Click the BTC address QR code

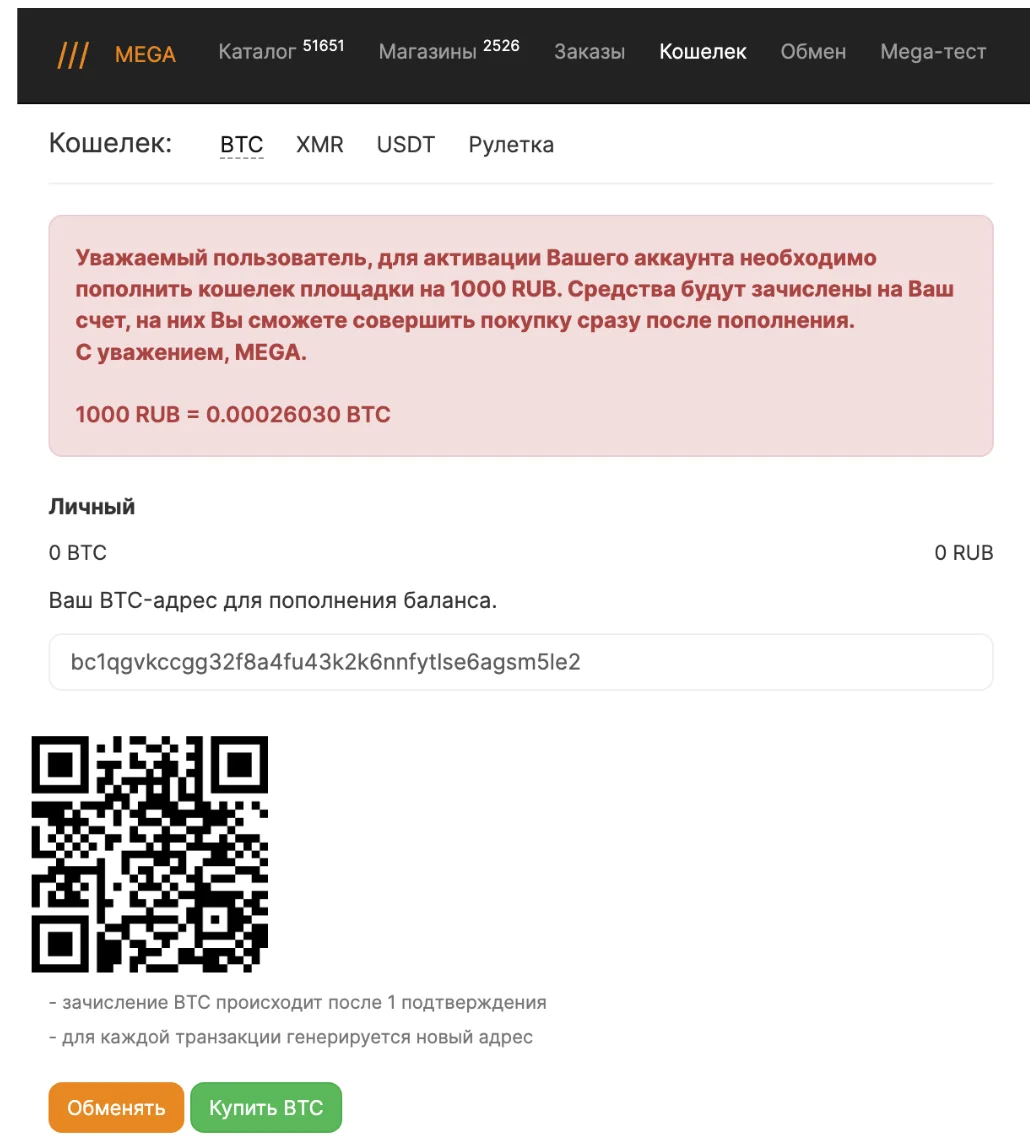[150, 854]
